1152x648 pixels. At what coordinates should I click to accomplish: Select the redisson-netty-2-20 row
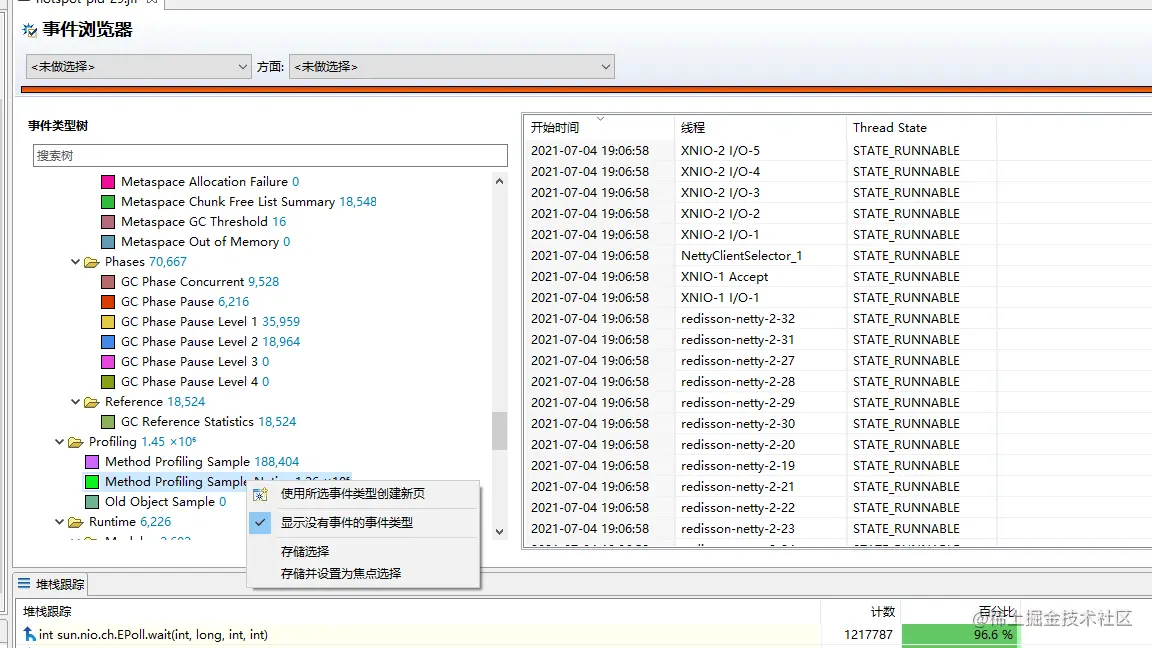coord(838,444)
